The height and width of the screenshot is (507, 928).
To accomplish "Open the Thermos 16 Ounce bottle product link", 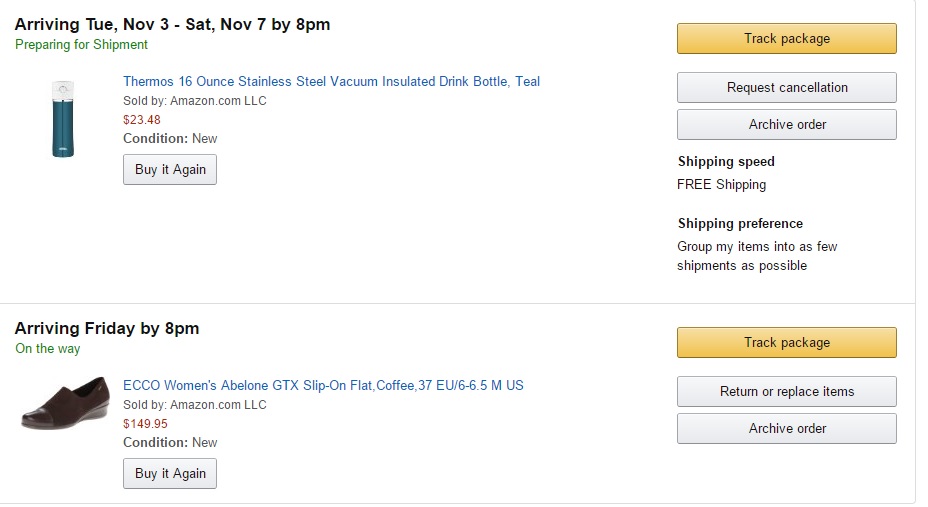I will tap(331, 82).
